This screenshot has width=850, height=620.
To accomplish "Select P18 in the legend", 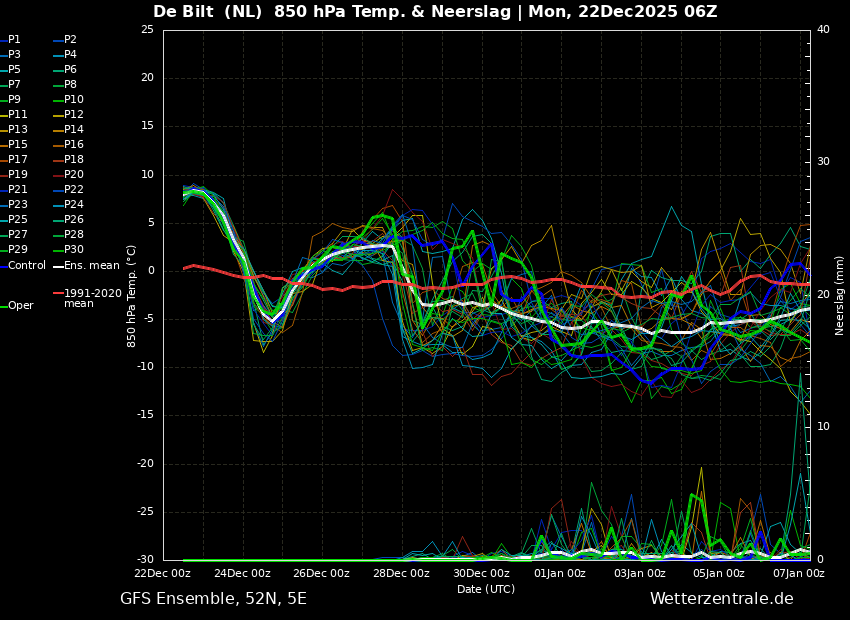I will point(68,159).
